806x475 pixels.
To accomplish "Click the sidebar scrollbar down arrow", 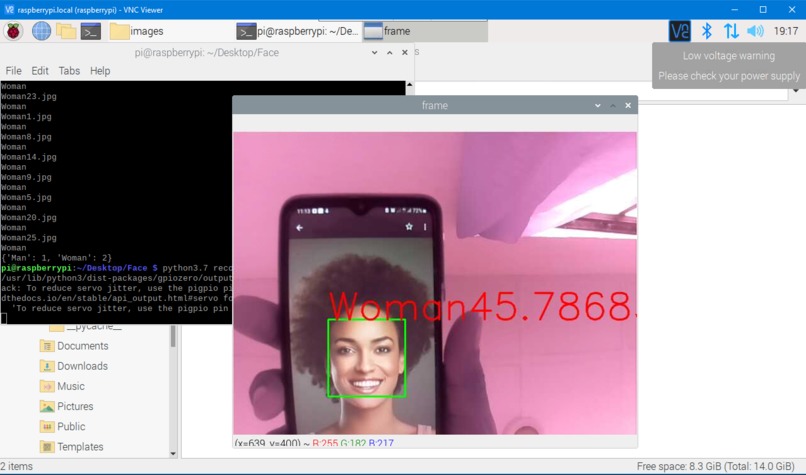I will (x=173, y=453).
